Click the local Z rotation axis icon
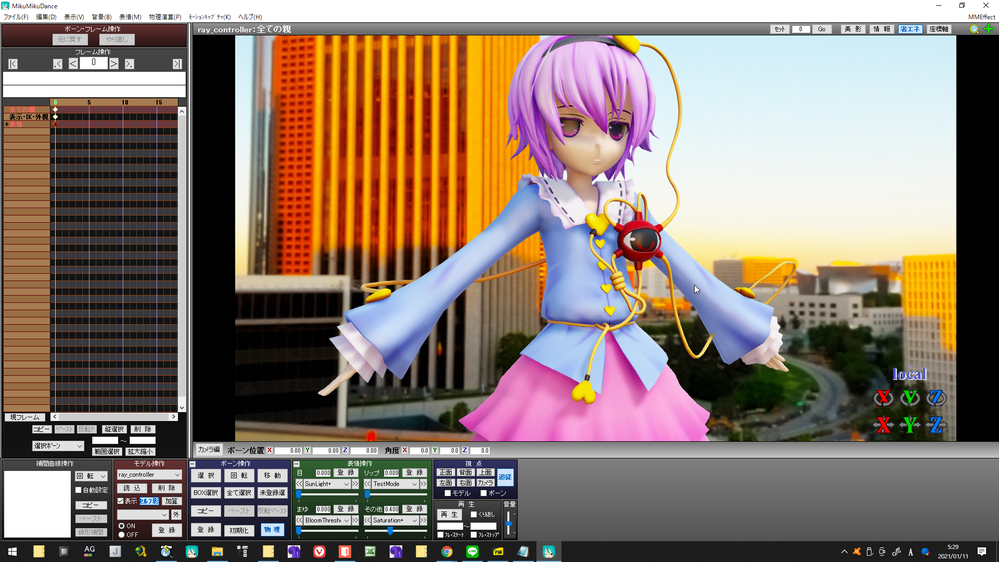Screen dimensions: 999x562 [x=936, y=398]
